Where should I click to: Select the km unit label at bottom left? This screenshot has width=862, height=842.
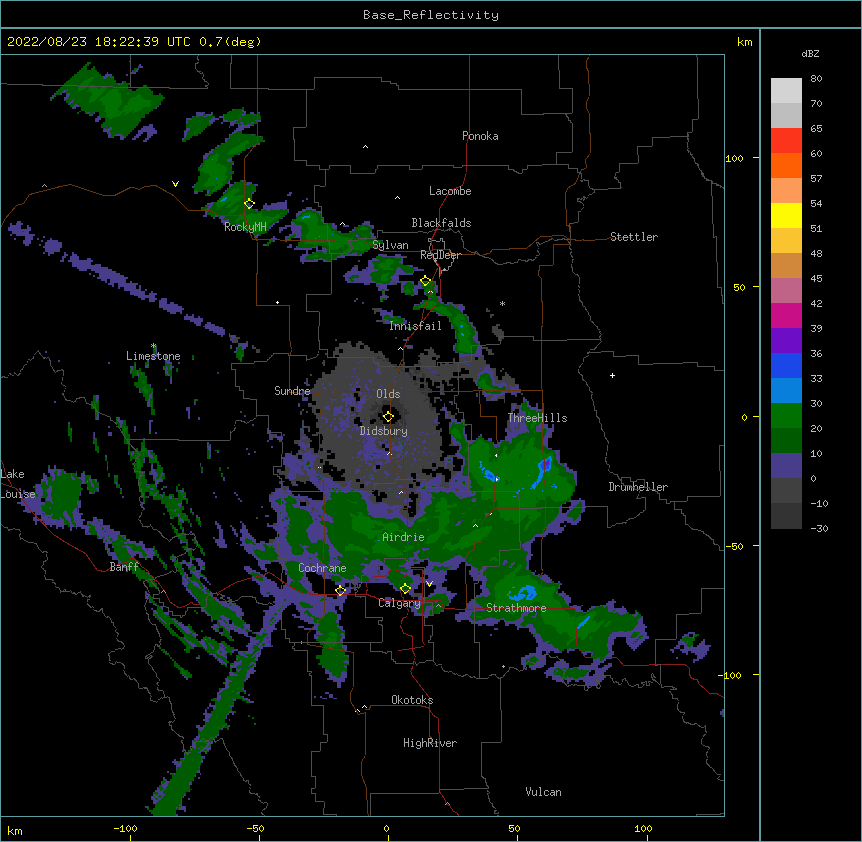pos(14,831)
